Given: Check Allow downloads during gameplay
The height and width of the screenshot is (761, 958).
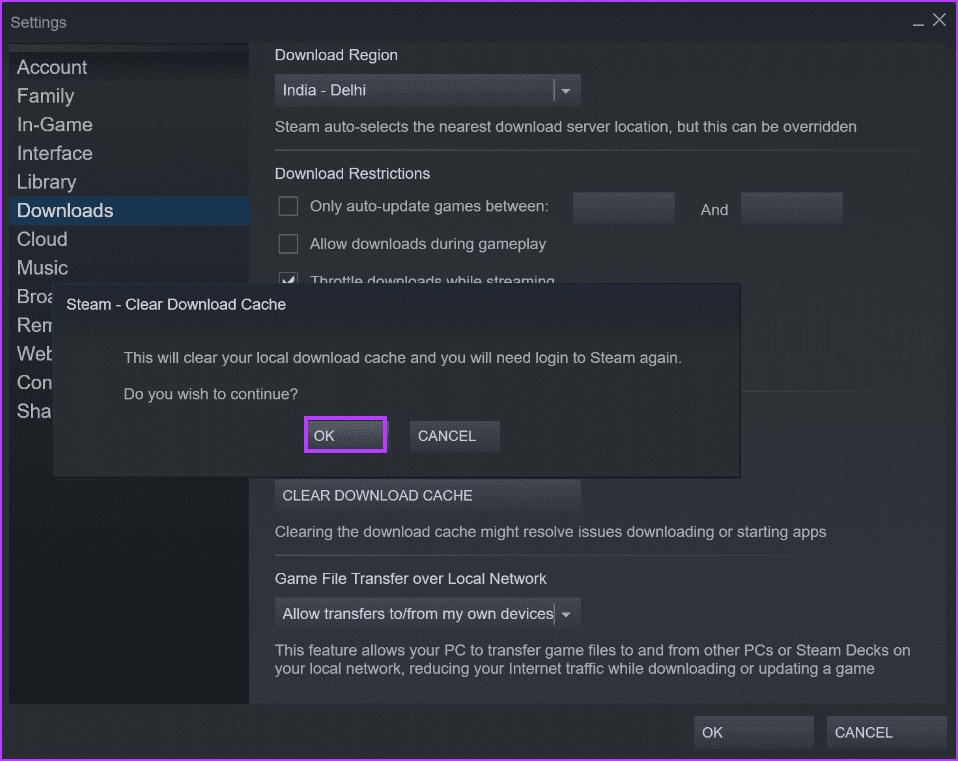Looking at the screenshot, I should click(x=288, y=244).
